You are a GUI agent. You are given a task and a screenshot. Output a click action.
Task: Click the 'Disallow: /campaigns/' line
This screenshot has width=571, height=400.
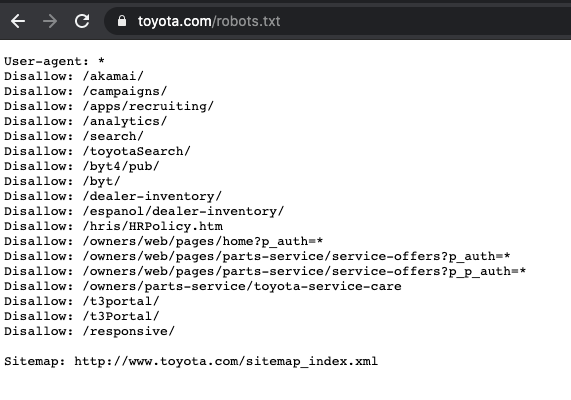point(86,91)
